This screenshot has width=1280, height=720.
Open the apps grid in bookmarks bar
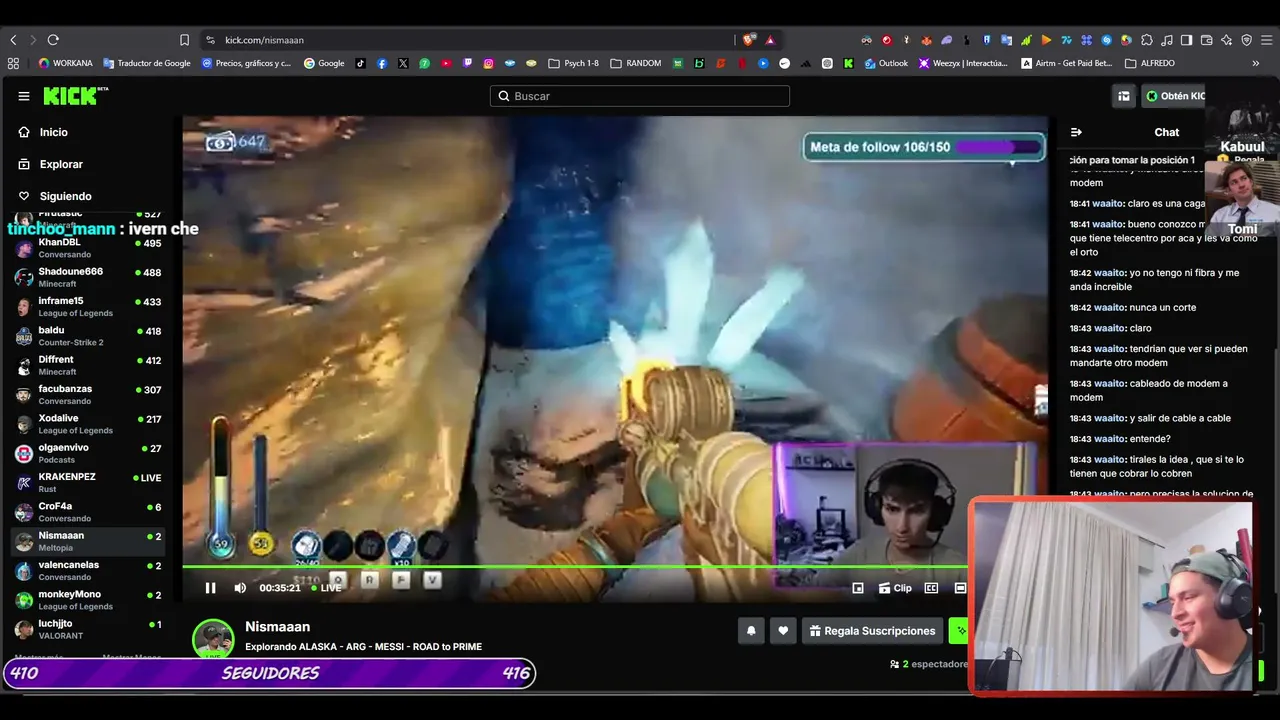(x=13, y=63)
